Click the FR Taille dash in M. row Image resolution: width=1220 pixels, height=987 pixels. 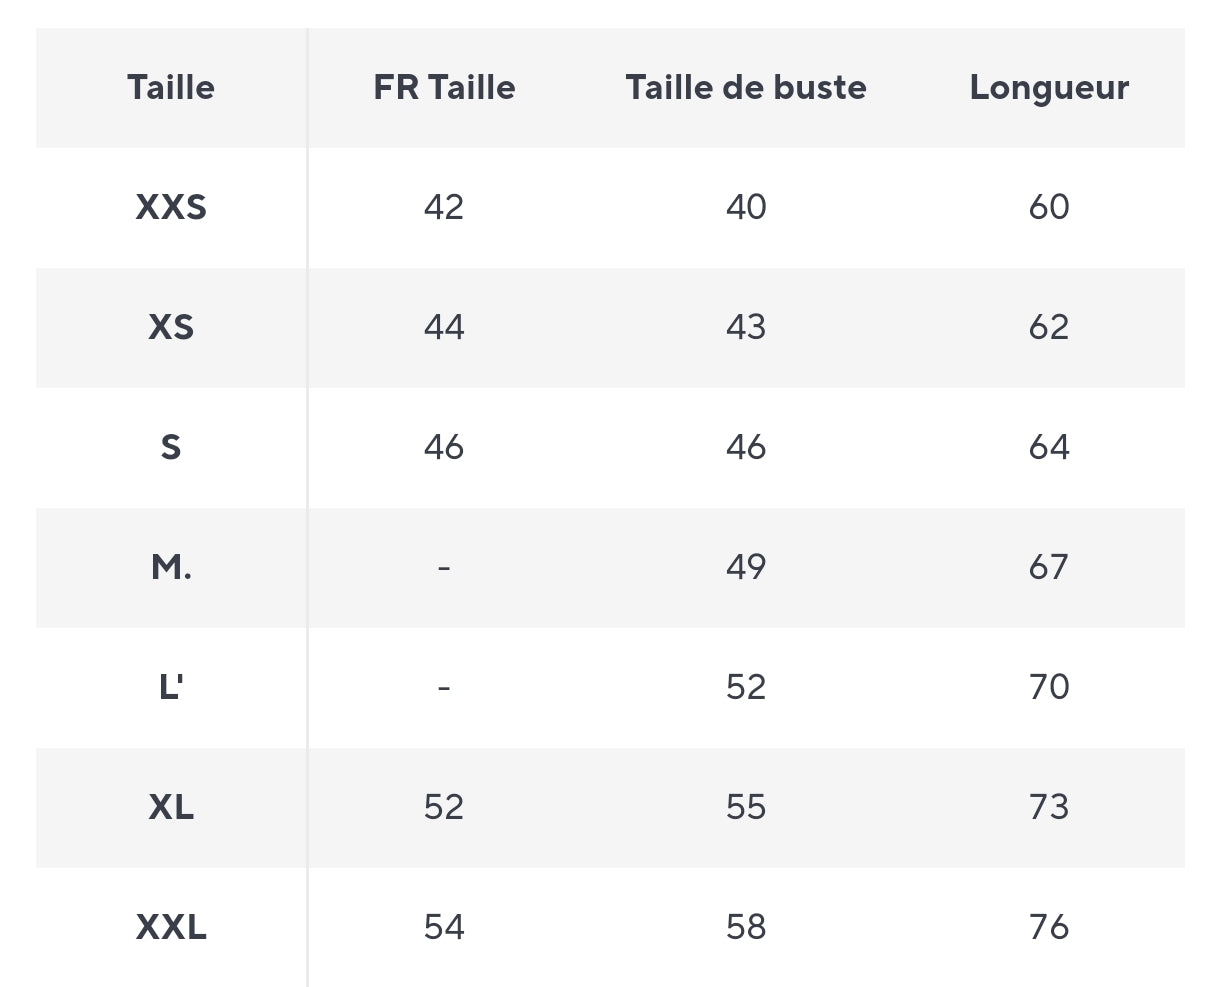(x=444, y=567)
